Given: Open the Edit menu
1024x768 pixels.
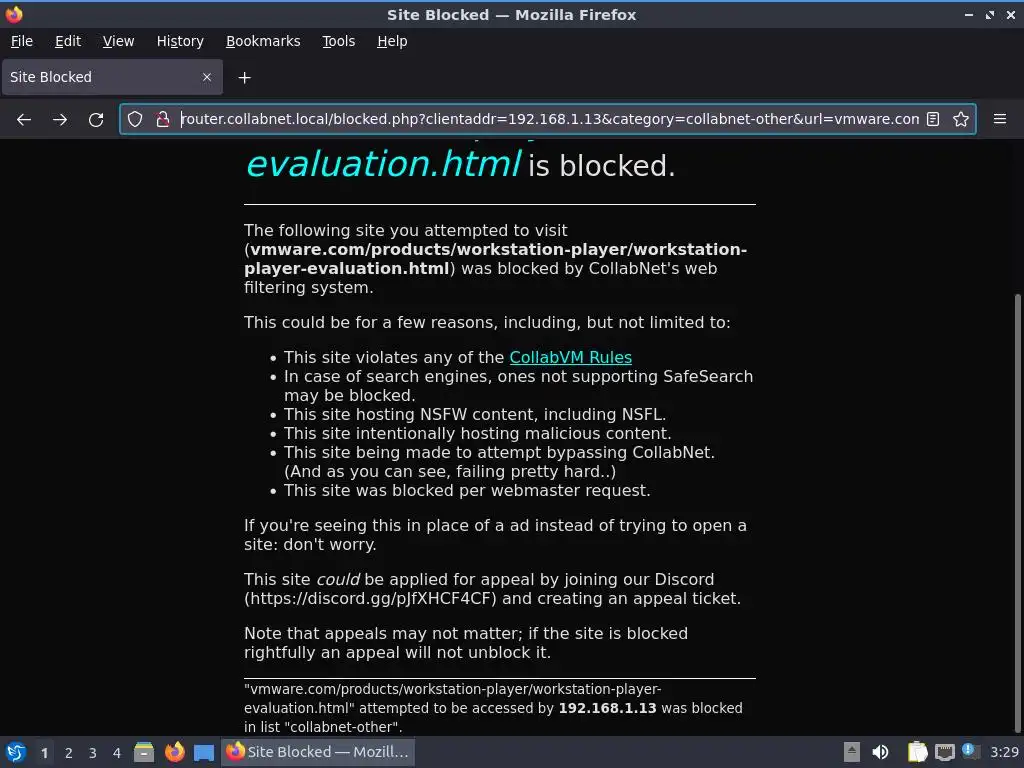Looking at the screenshot, I should 68,41.
